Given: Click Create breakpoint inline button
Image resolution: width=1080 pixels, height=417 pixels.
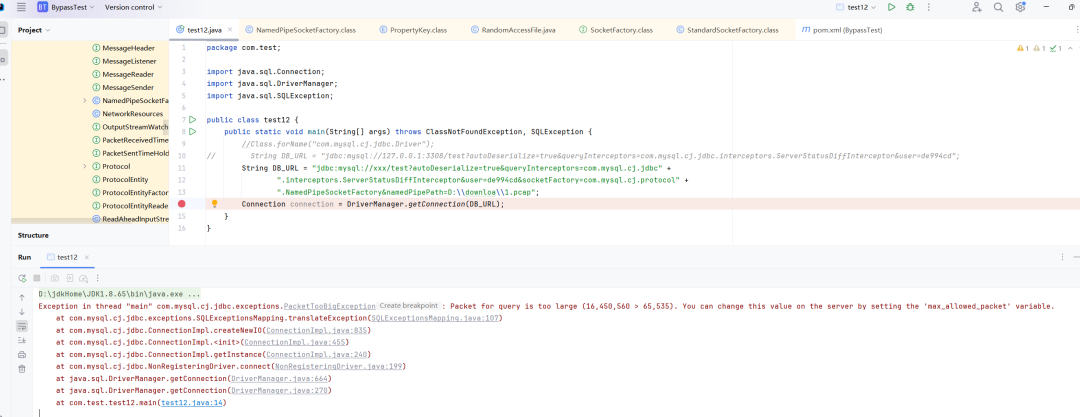Looking at the screenshot, I should [409, 305].
